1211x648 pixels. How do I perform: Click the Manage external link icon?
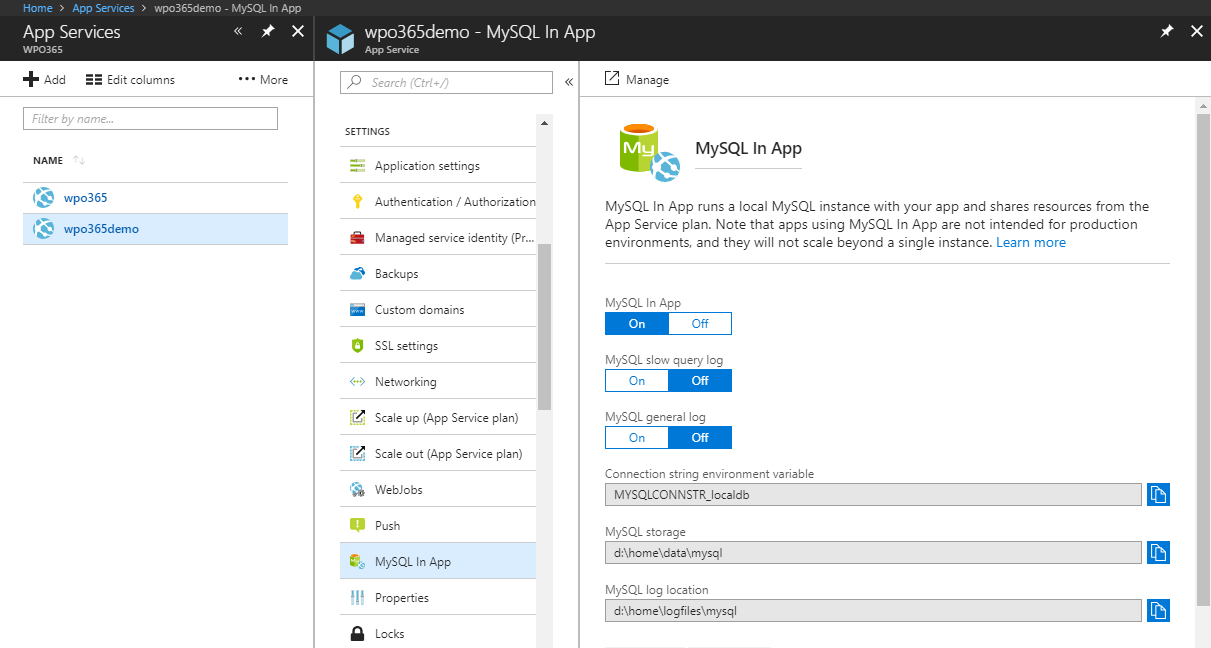pos(612,79)
